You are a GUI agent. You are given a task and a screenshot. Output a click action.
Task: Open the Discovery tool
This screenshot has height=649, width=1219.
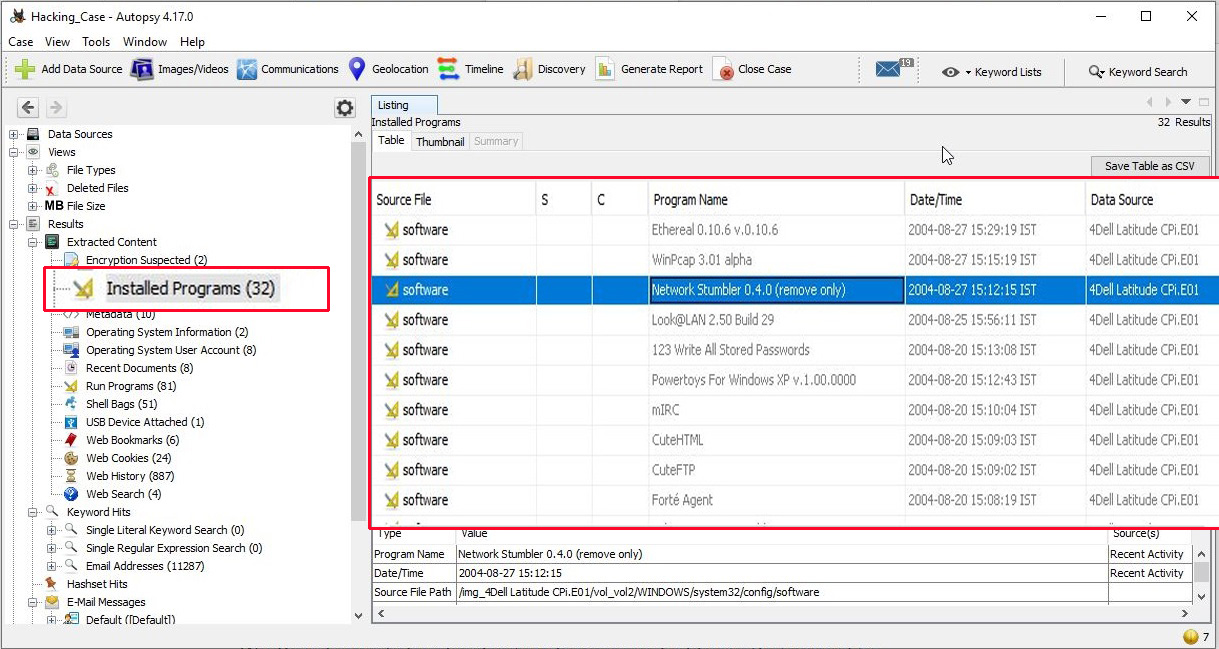[549, 69]
